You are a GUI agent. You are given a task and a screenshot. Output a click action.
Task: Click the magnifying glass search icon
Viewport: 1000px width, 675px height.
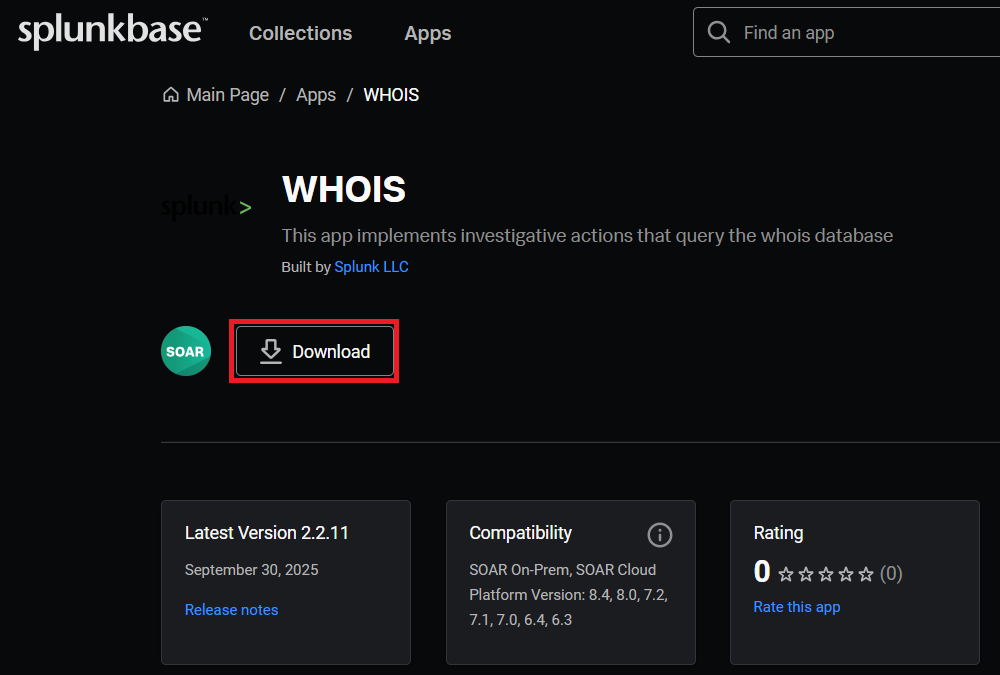click(718, 33)
